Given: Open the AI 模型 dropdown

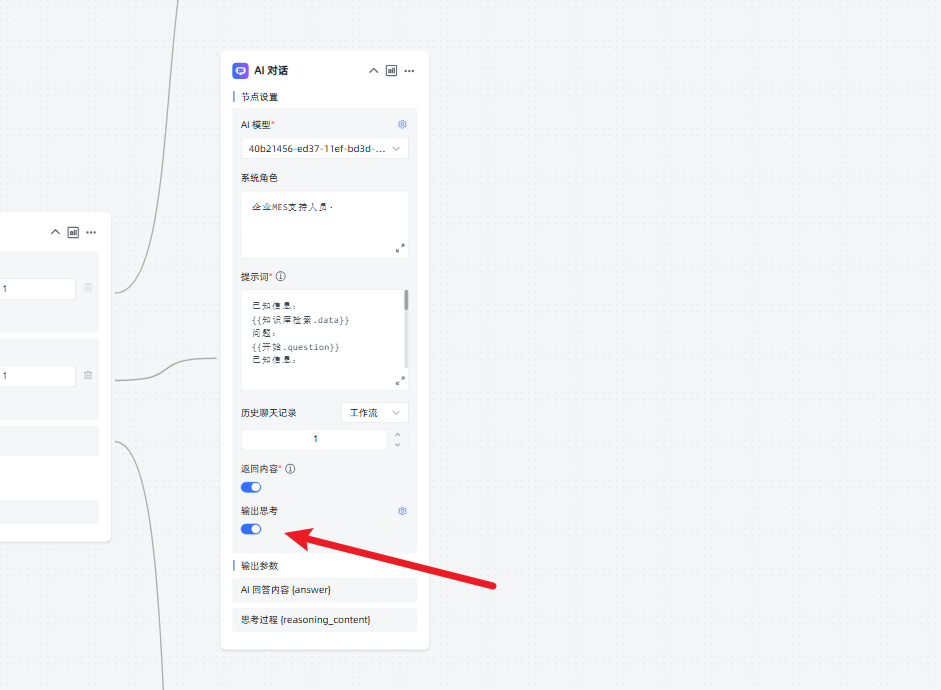Looking at the screenshot, I should click(x=325, y=149).
